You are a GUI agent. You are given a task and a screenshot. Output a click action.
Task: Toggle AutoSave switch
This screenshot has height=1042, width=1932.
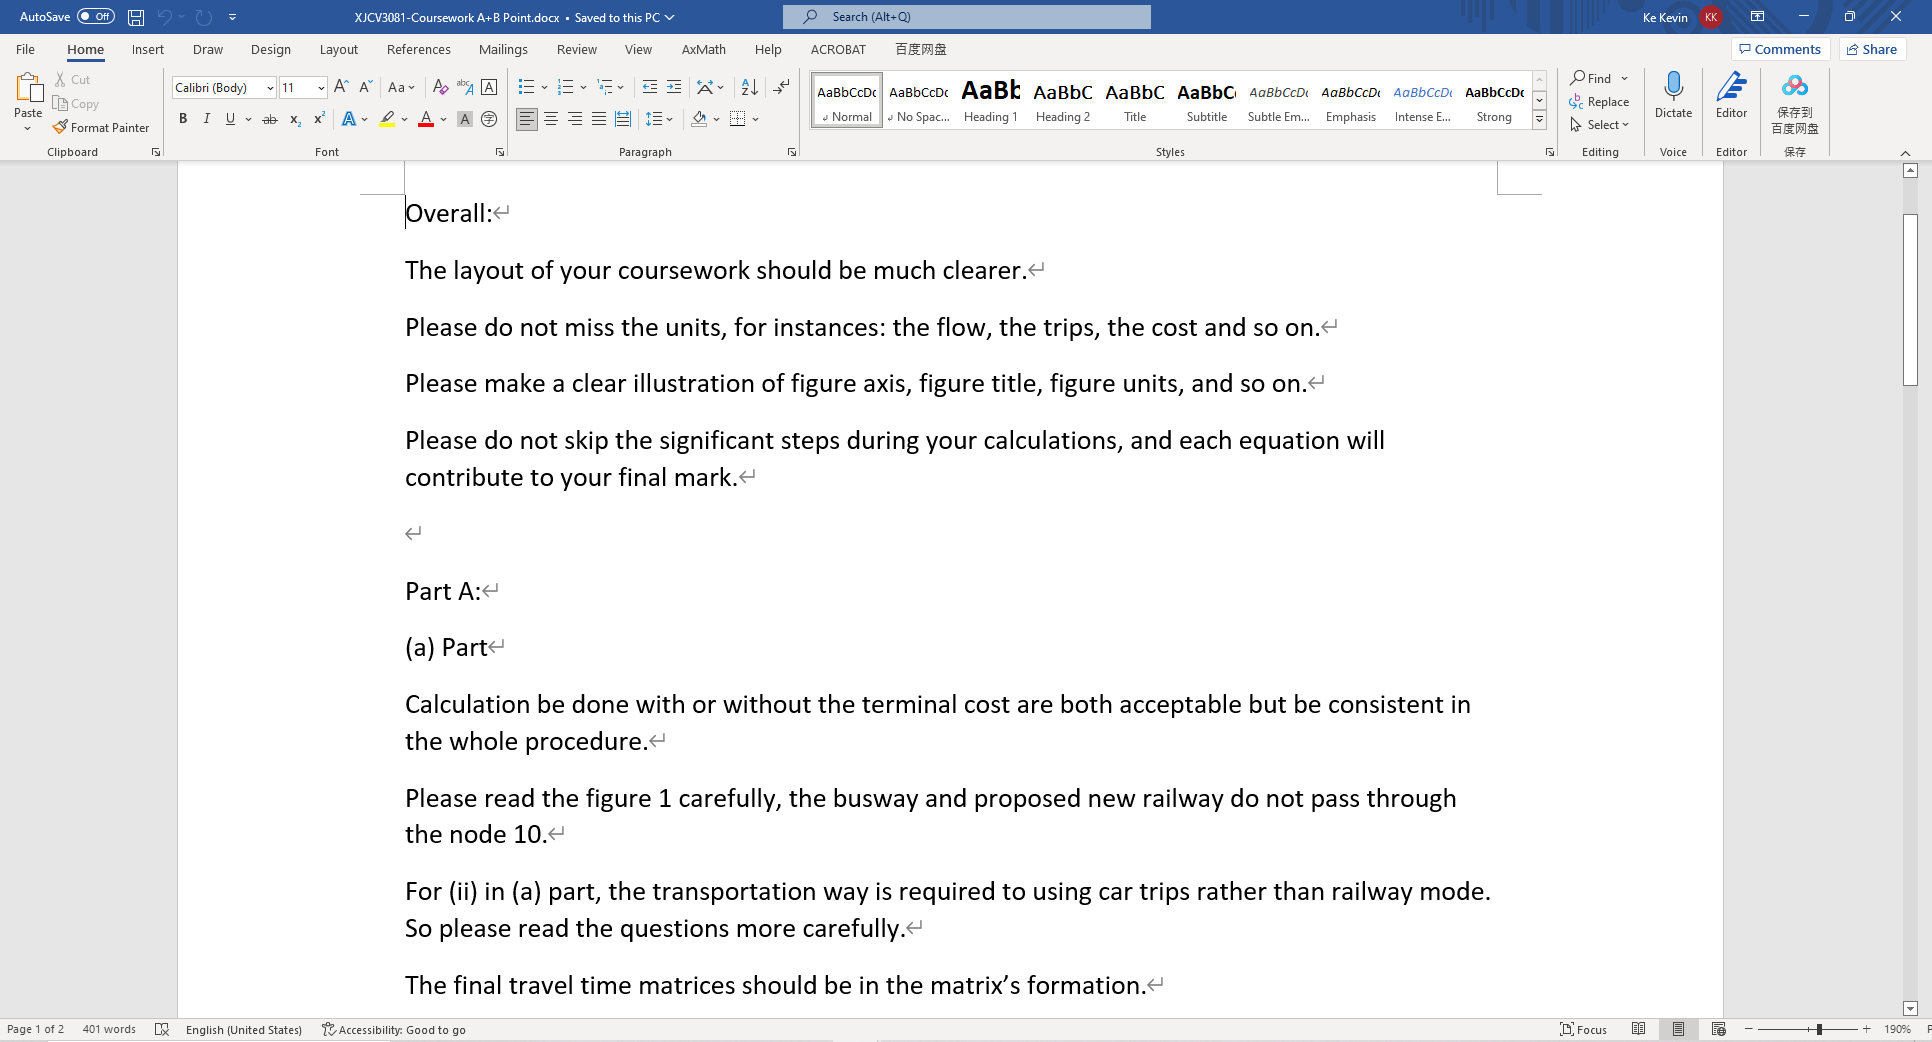tap(96, 17)
